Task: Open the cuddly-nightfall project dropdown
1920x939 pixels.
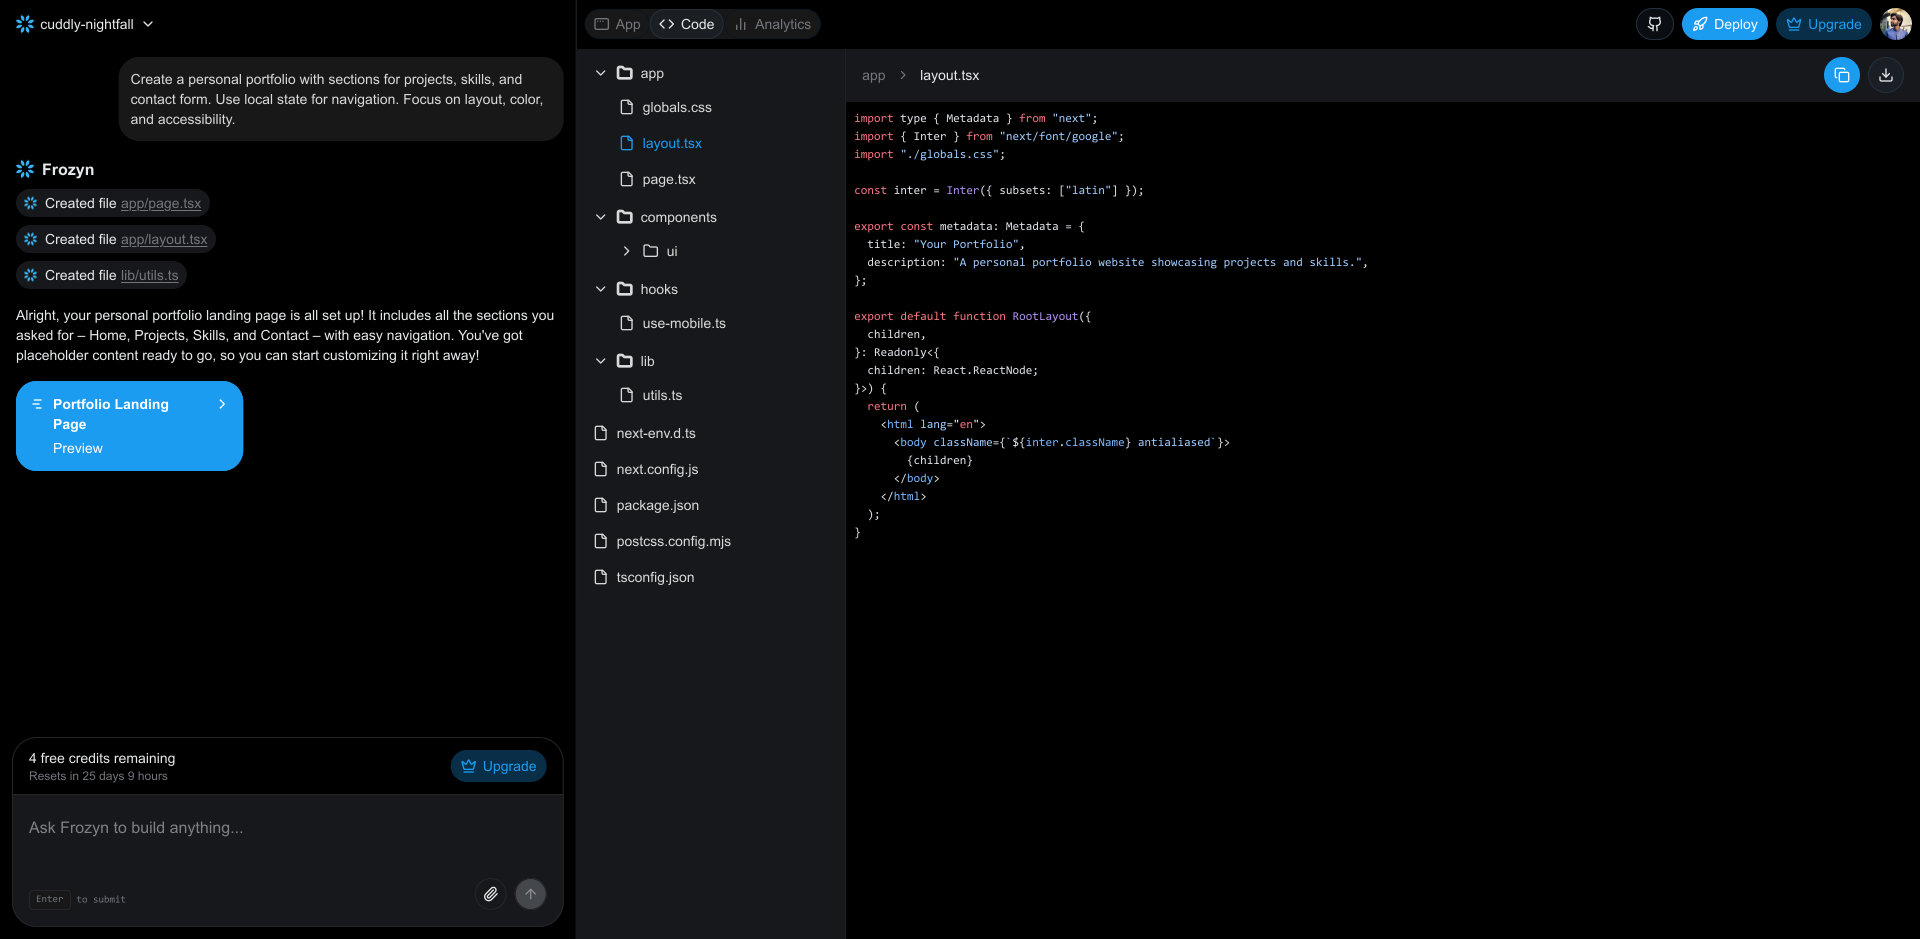Action: coord(148,24)
